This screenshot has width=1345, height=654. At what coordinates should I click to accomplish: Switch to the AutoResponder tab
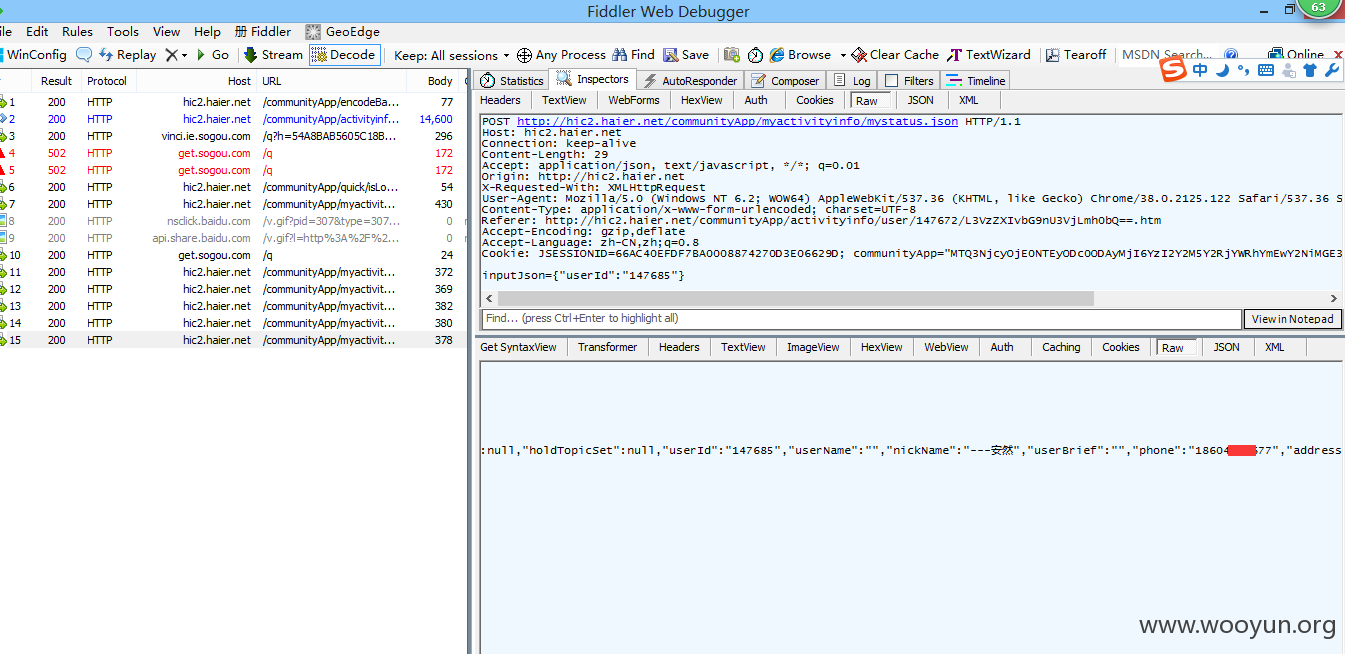point(690,81)
